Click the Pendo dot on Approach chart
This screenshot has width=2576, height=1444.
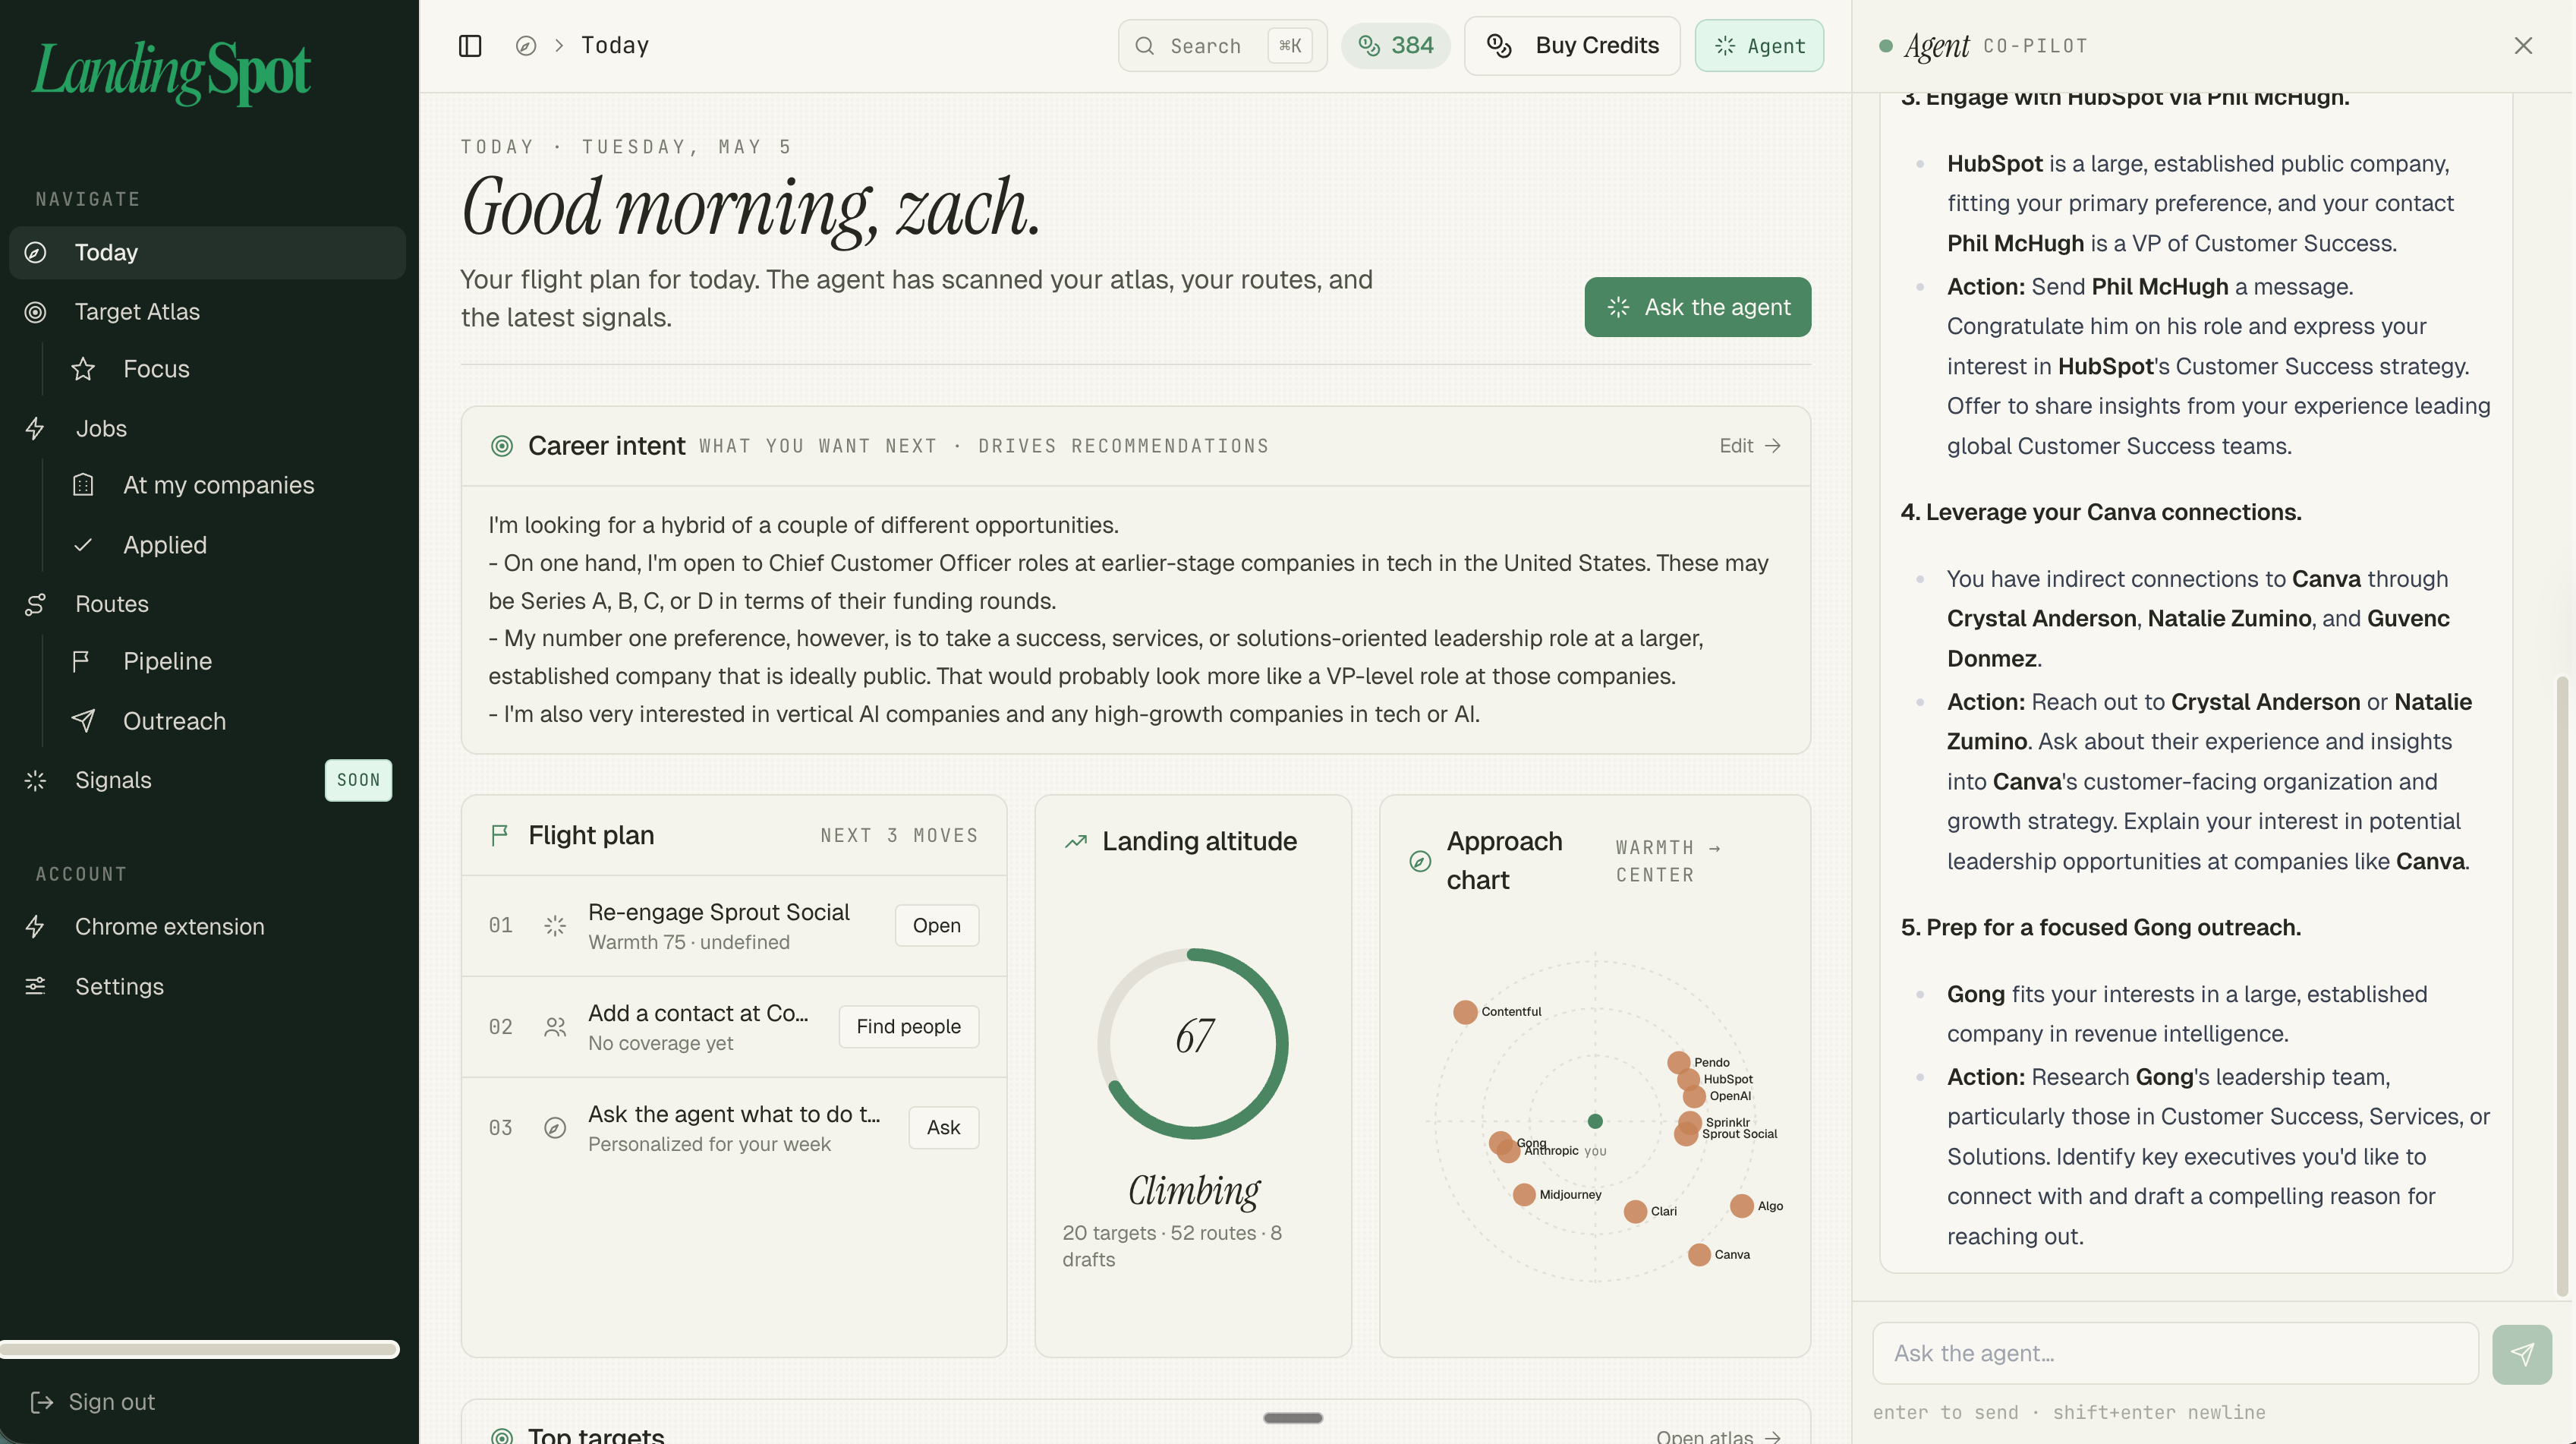click(1679, 1062)
